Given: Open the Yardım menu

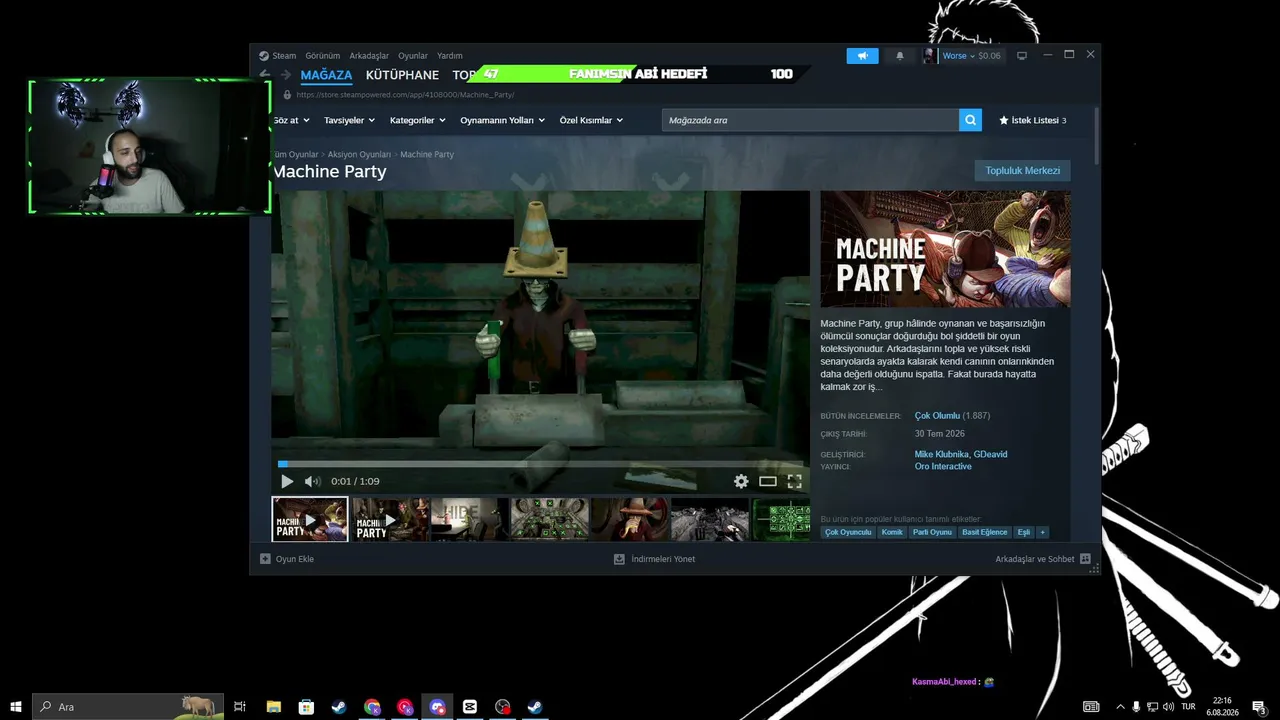Looking at the screenshot, I should pyautogui.click(x=450, y=56).
